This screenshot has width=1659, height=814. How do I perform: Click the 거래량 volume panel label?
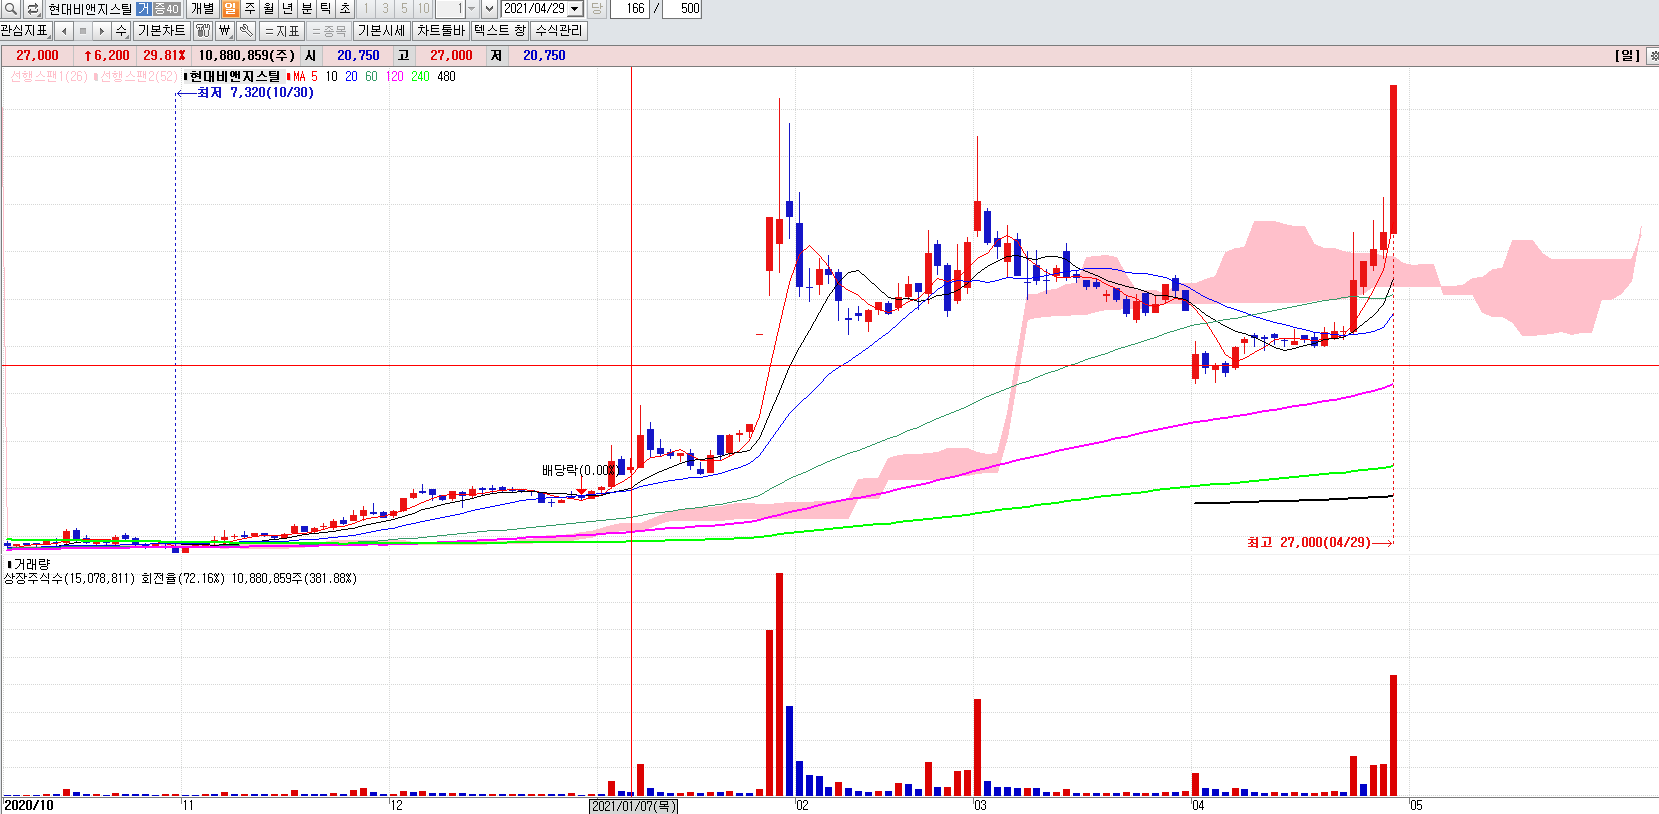pyautogui.click(x=31, y=565)
